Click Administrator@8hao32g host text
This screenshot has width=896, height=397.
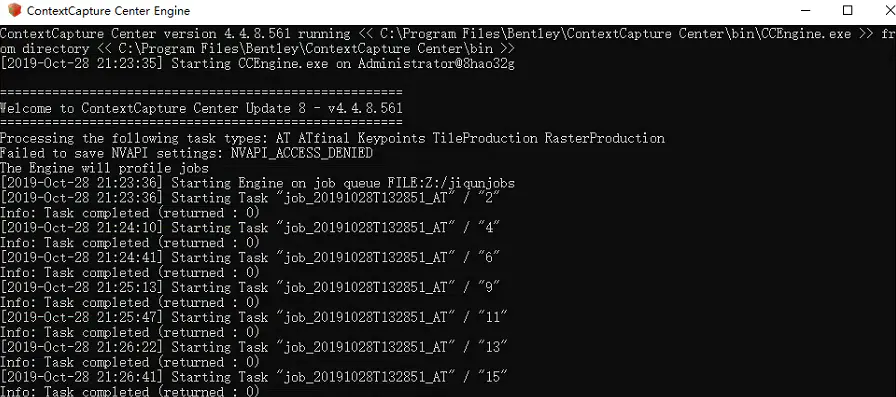pos(437,63)
